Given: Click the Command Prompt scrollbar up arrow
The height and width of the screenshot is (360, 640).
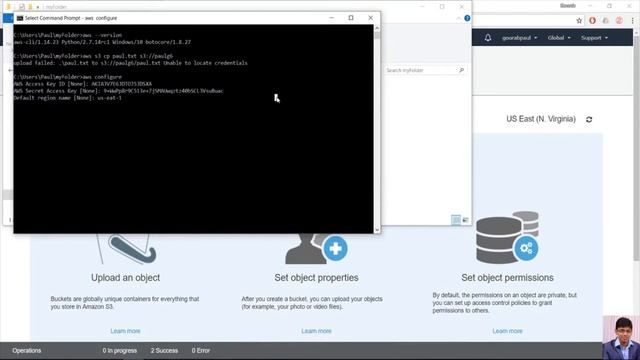Looking at the screenshot, I should pos(377,28).
